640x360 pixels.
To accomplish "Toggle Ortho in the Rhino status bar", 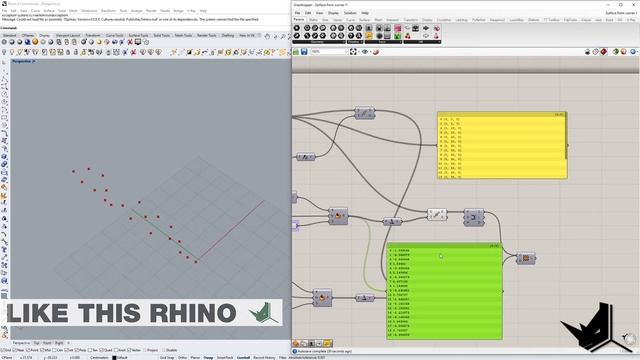I will tap(182, 358).
